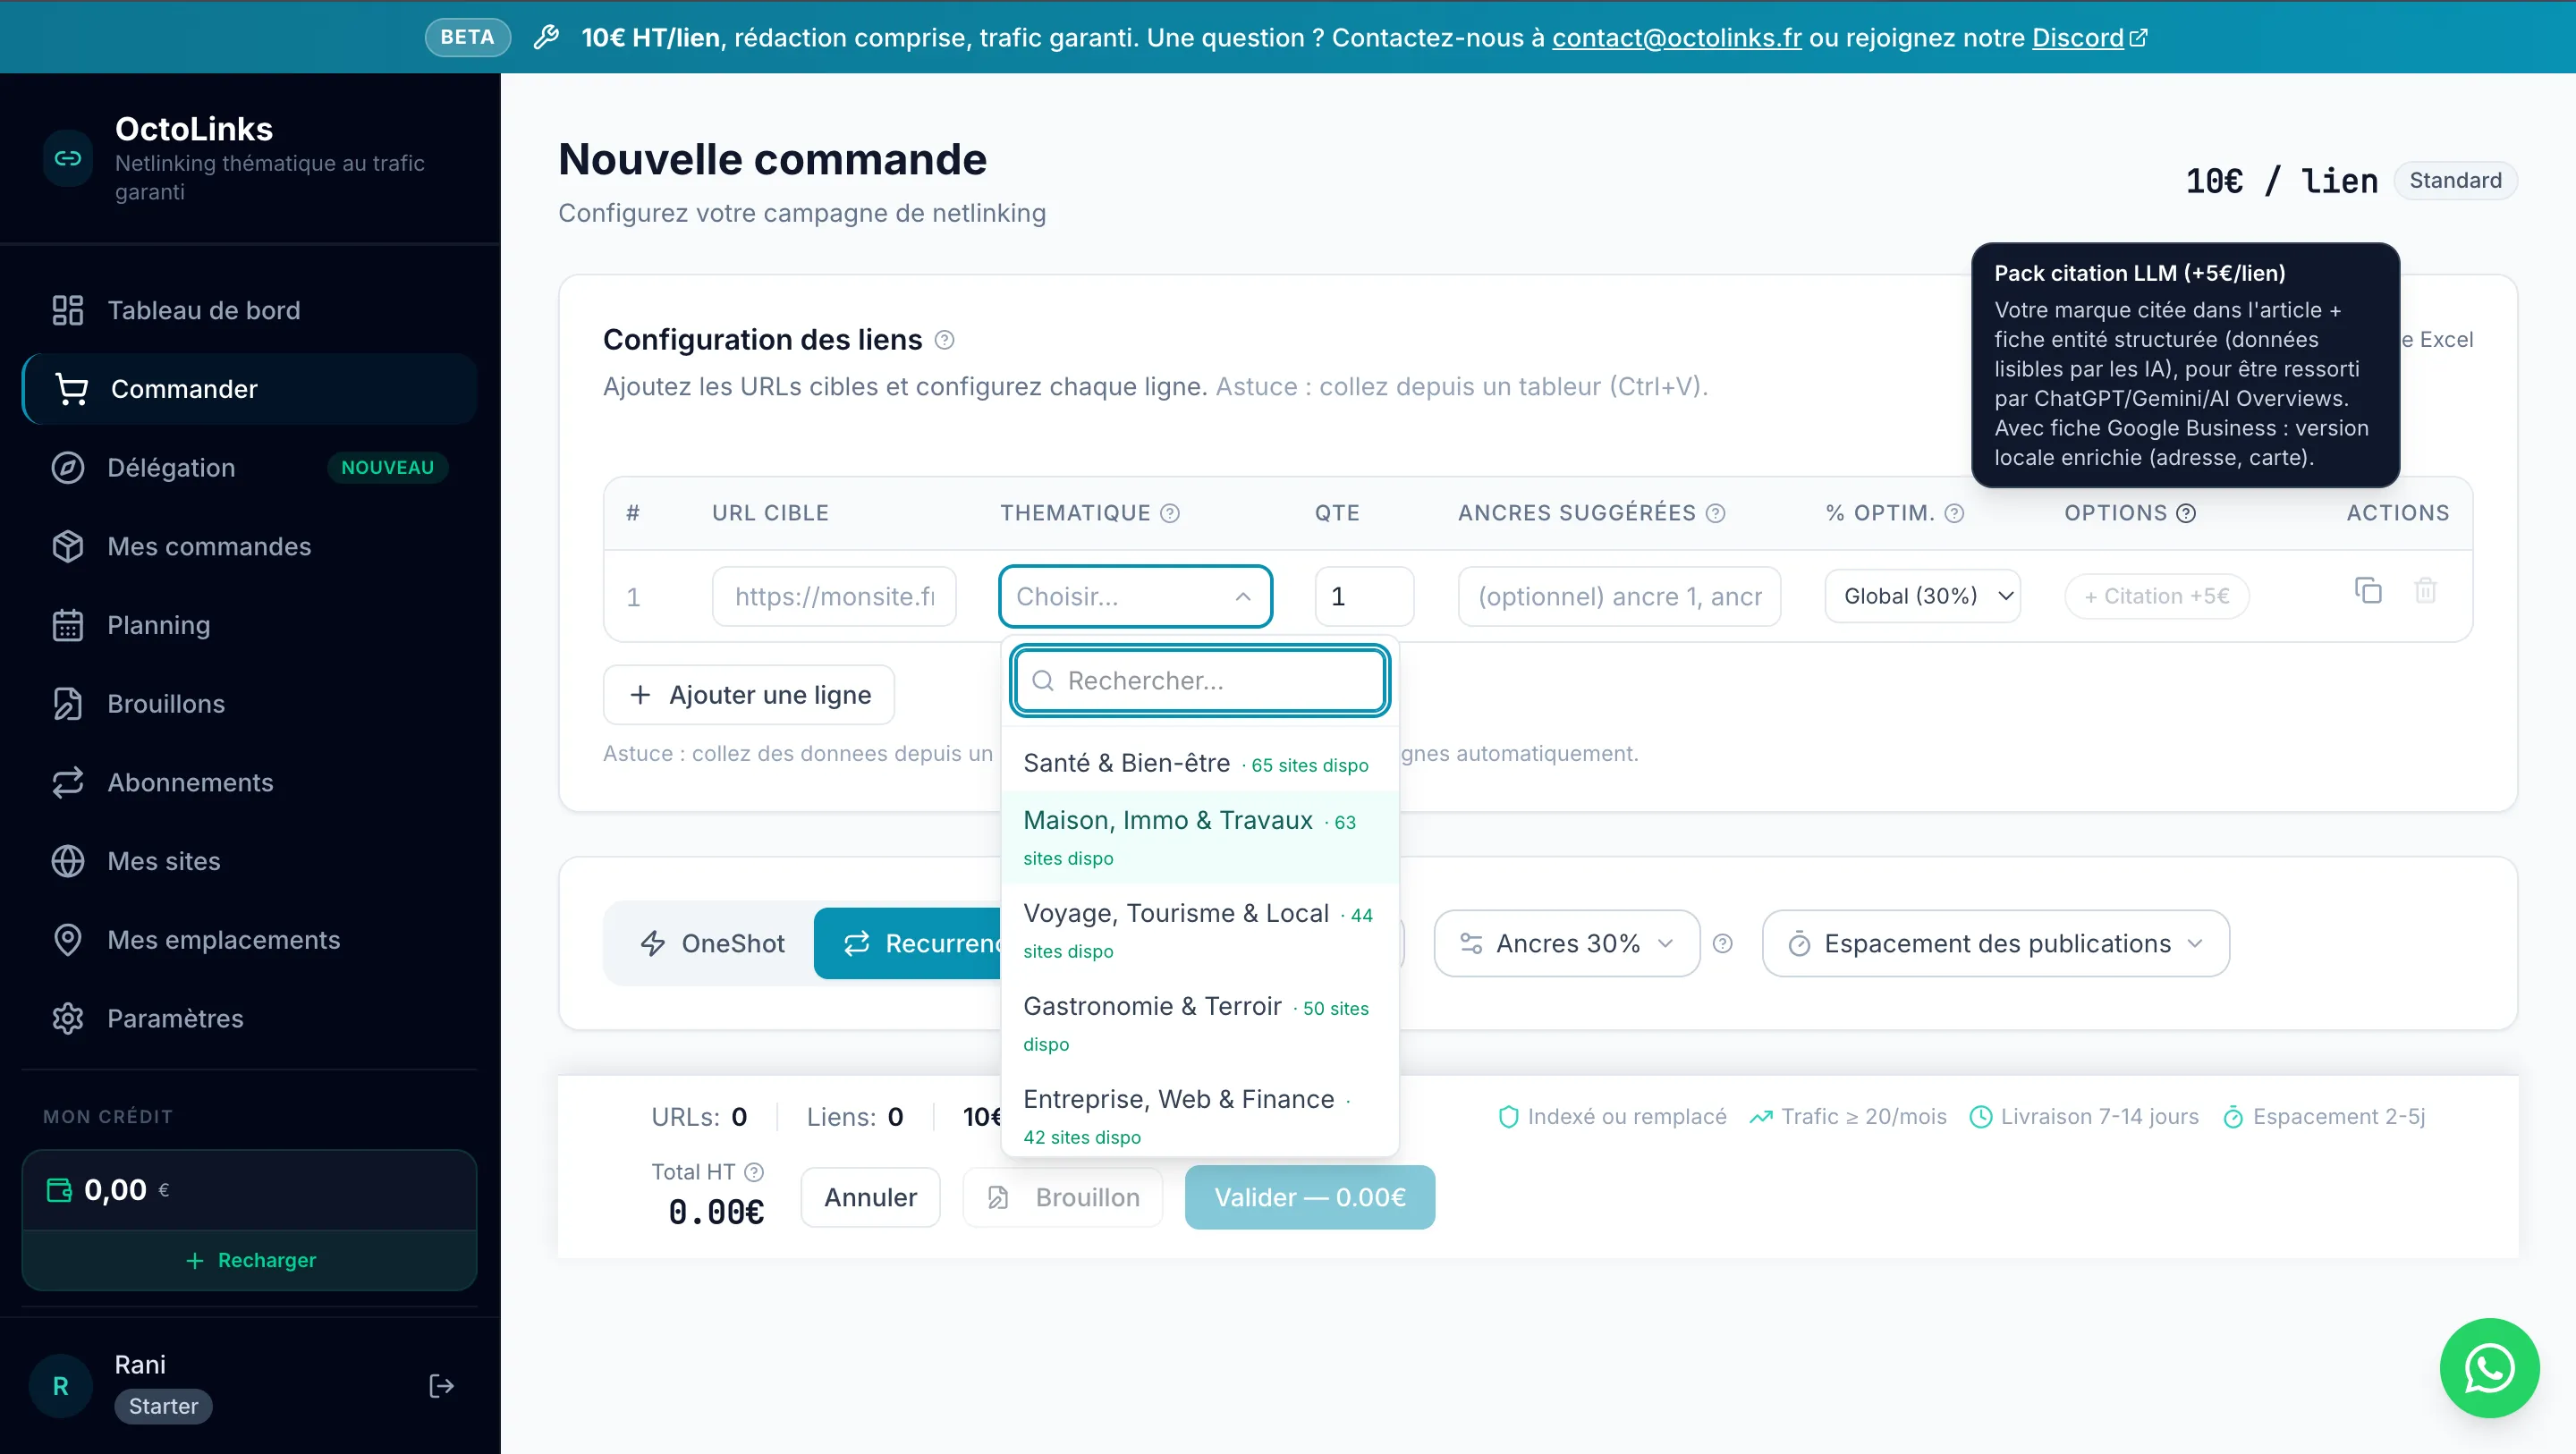Click help icon next to Configuration des liens
This screenshot has height=1454, width=2576.
[x=944, y=340]
